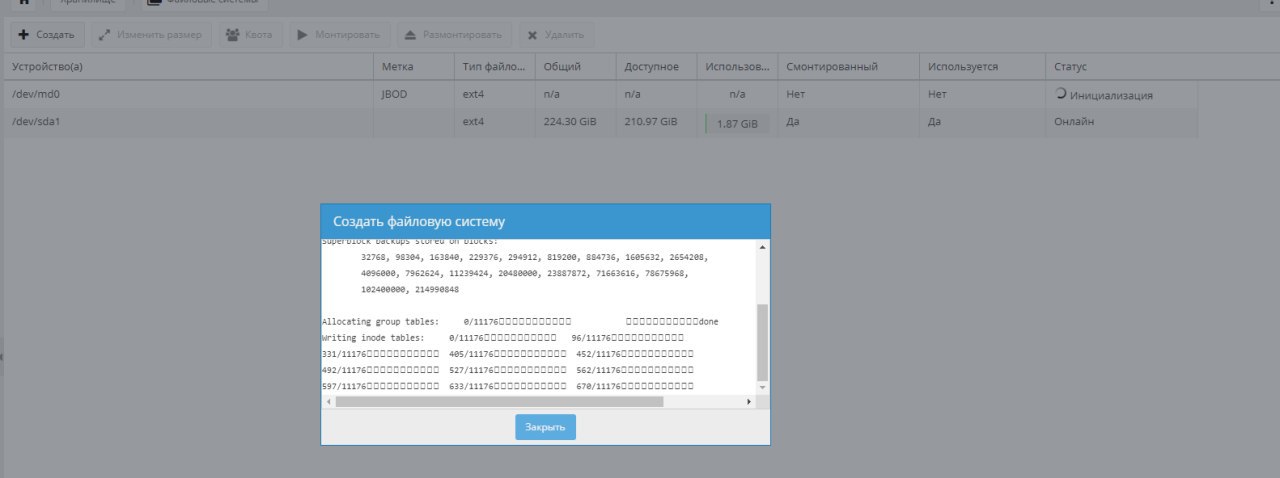Click the Изменить размер toolbar button
Screen dimensions: 1280x478
coord(152,35)
